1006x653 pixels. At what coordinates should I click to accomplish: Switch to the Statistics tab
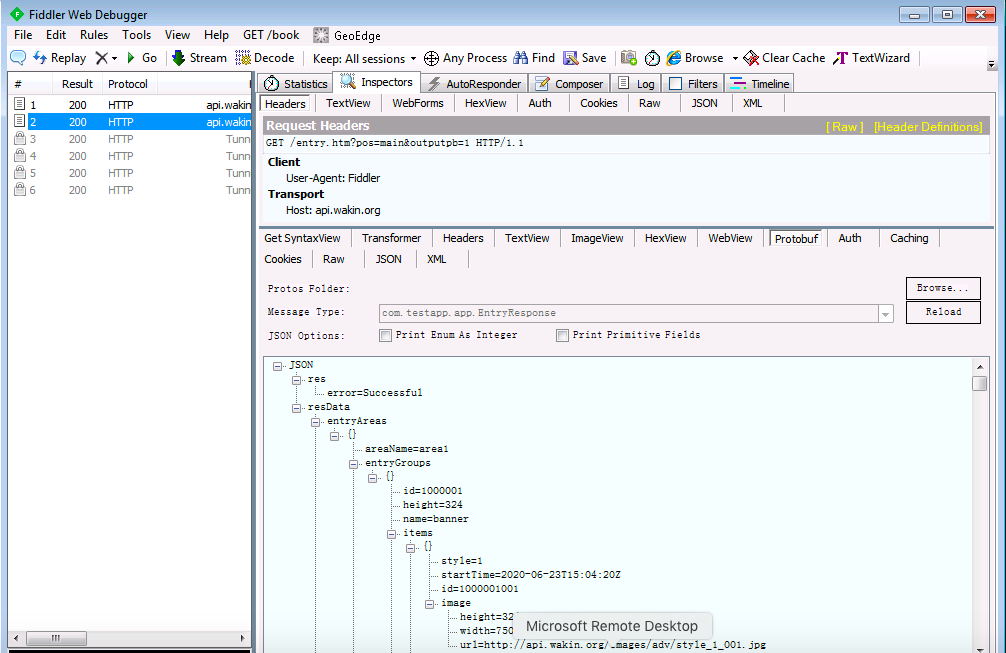[296, 83]
